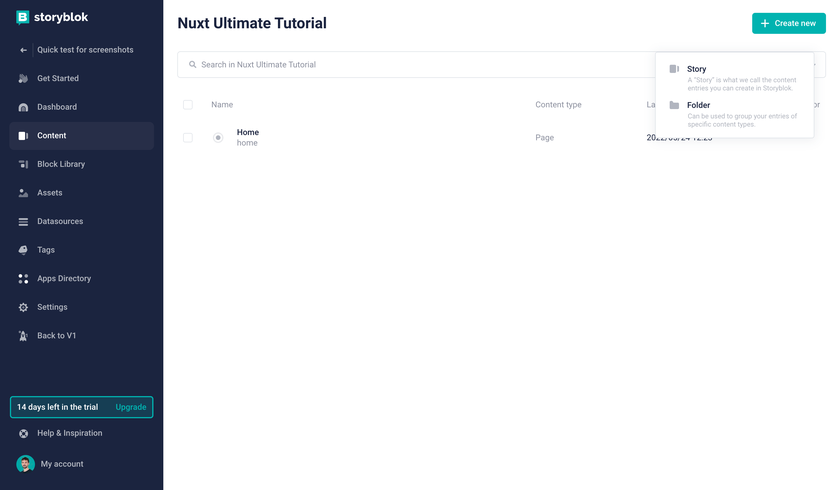Viewport: 840px width, 490px height.
Task: Click the Content icon in the sidebar
Action: pos(23,135)
